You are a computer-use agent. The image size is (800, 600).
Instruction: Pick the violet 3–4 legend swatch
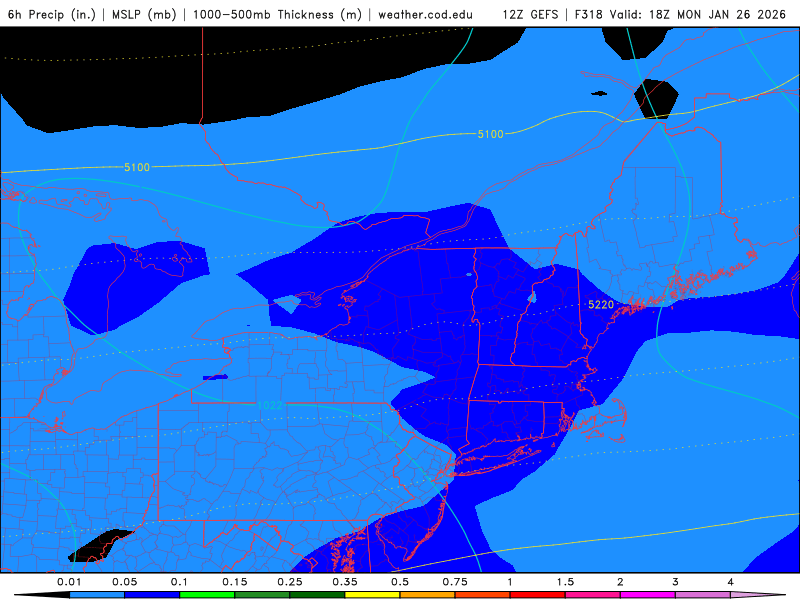point(703,595)
